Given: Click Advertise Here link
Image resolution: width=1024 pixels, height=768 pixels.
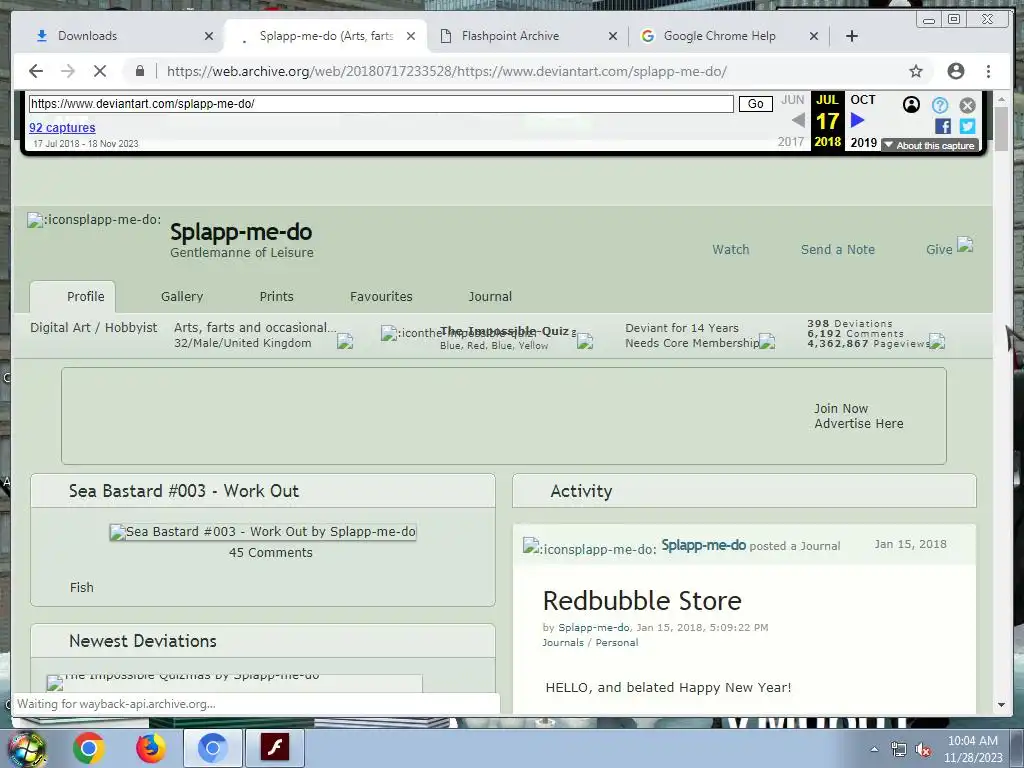Looking at the screenshot, I should pyautogui.click(x=859, y=424).
